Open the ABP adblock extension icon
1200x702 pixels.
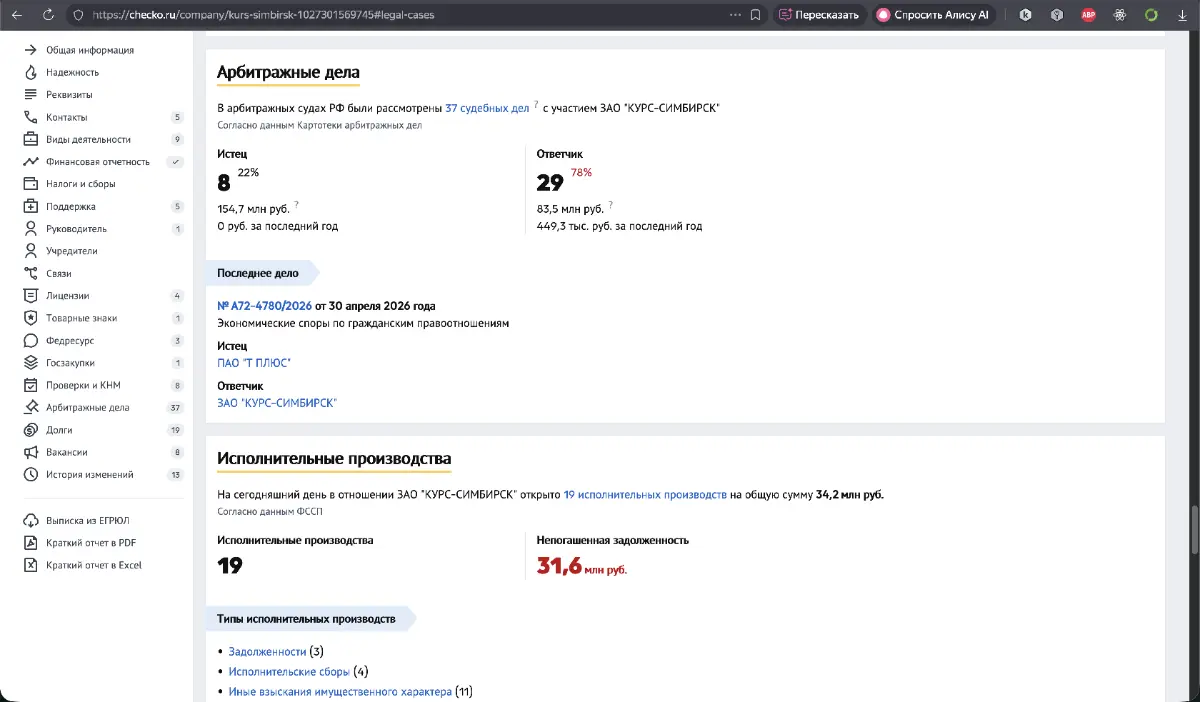pos(1088,15)
